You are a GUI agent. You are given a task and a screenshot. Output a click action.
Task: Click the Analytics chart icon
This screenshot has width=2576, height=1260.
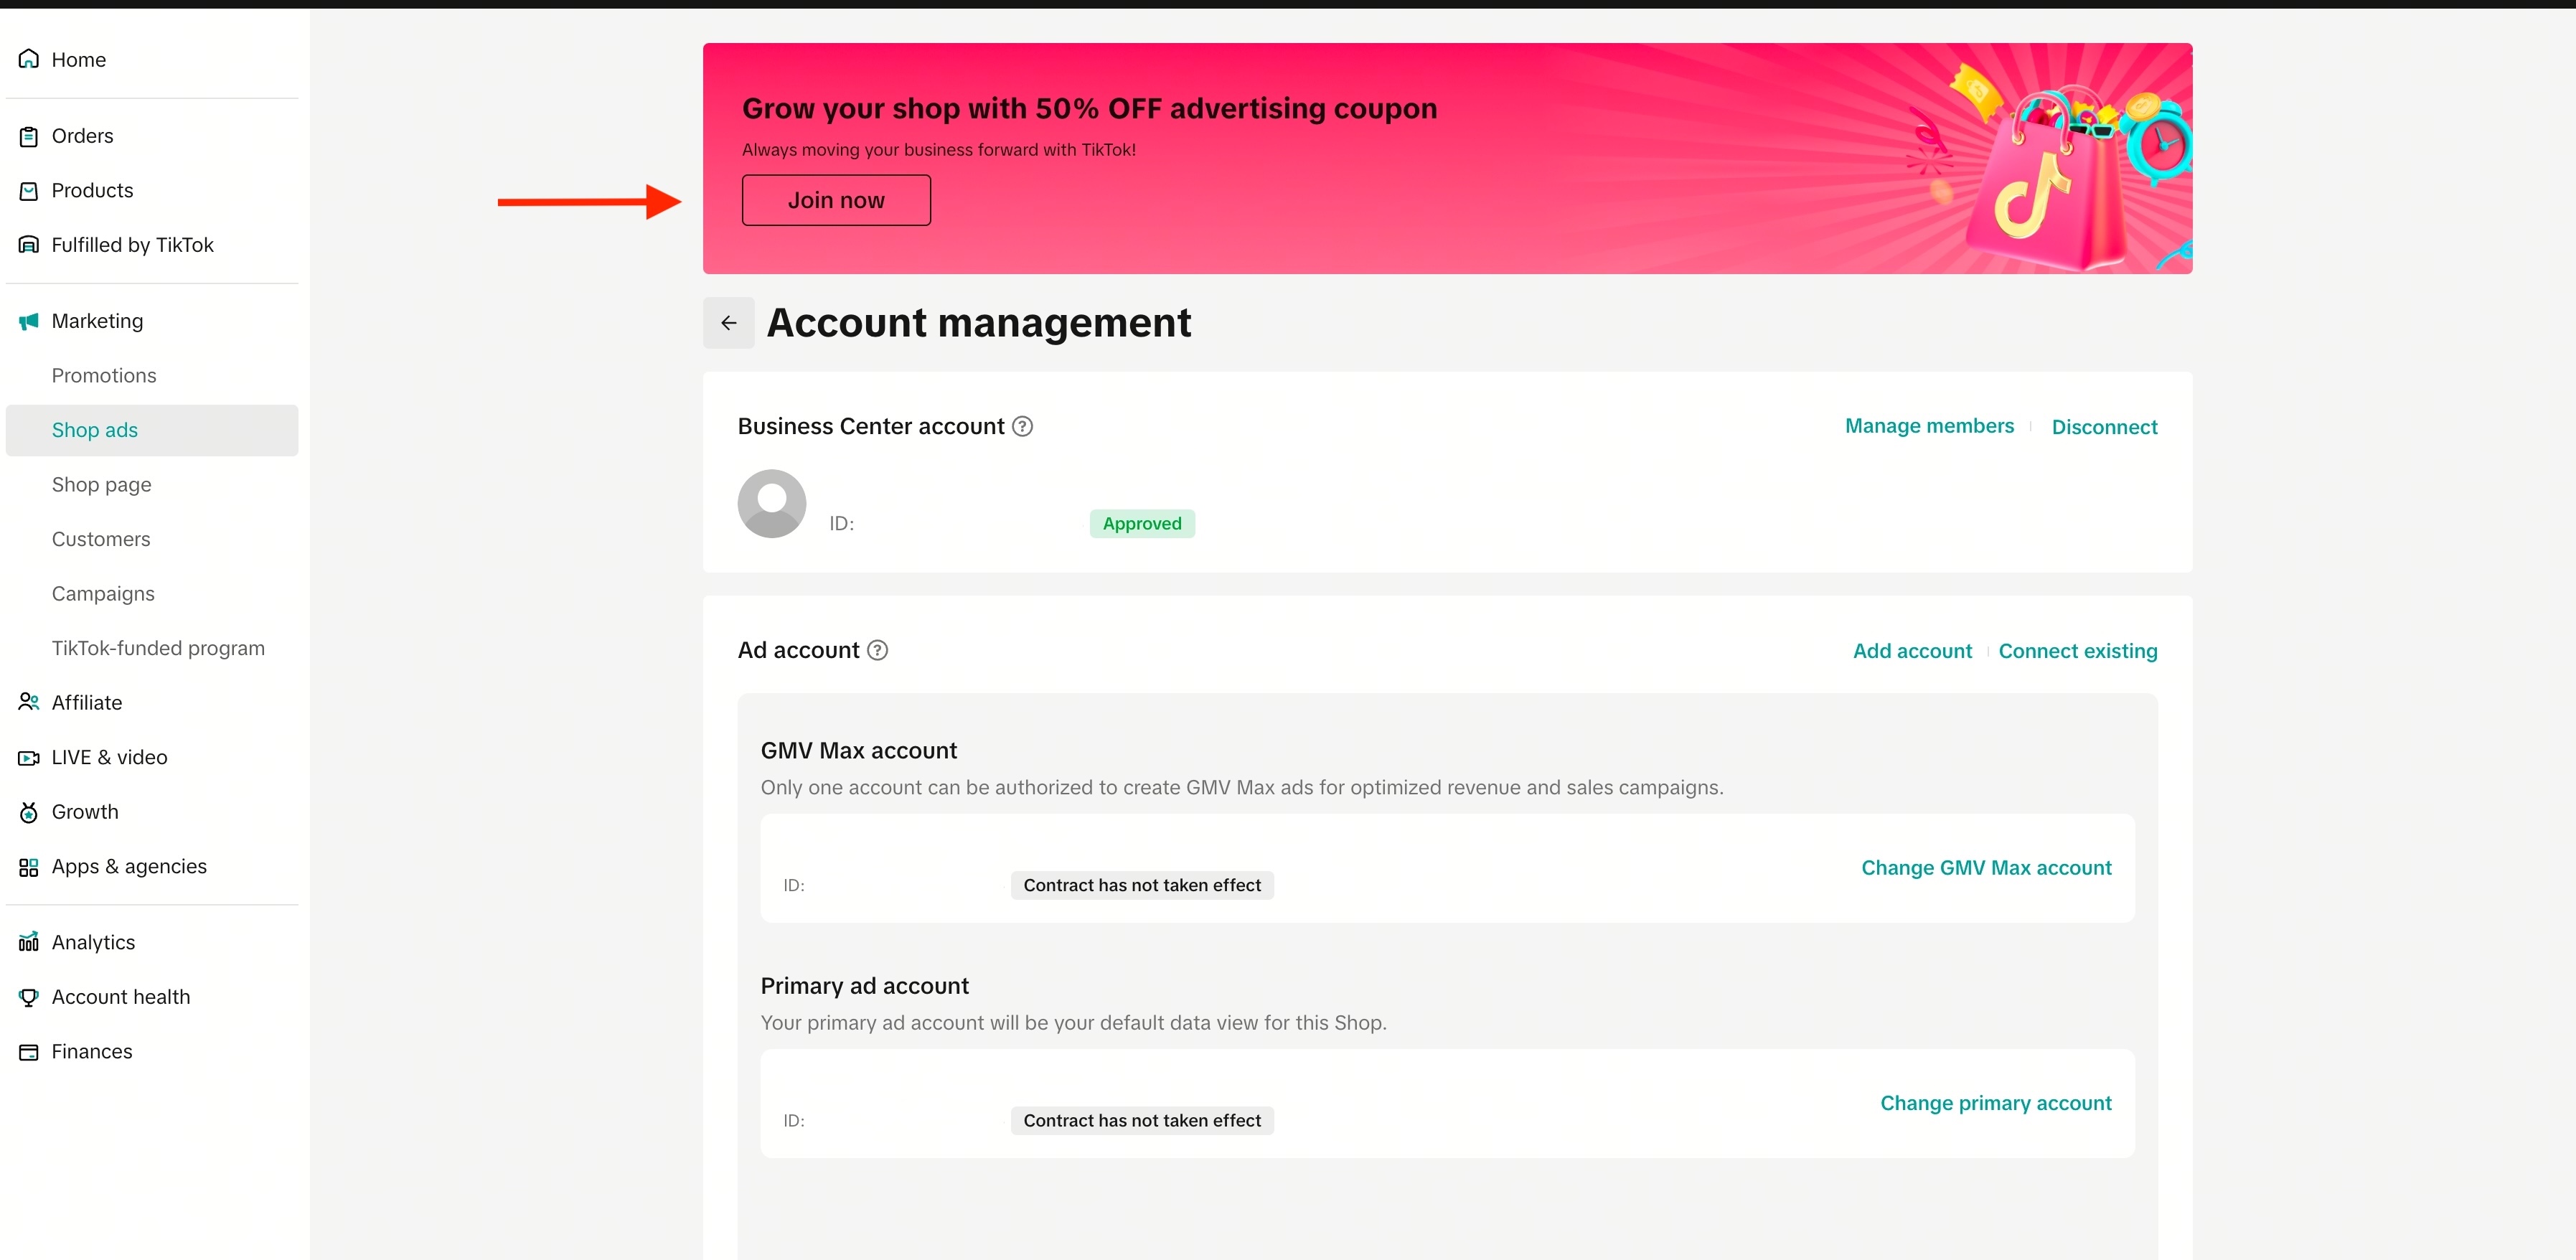[29, 942]
